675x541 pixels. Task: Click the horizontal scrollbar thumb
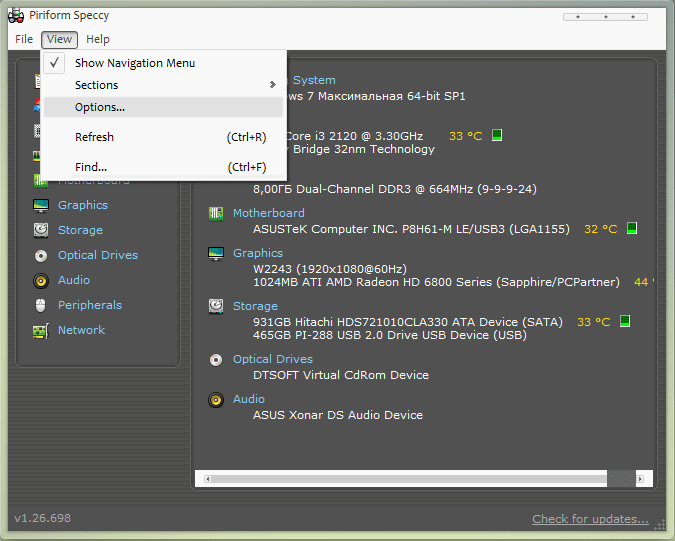pyautogui.click(x=409, y=479)
